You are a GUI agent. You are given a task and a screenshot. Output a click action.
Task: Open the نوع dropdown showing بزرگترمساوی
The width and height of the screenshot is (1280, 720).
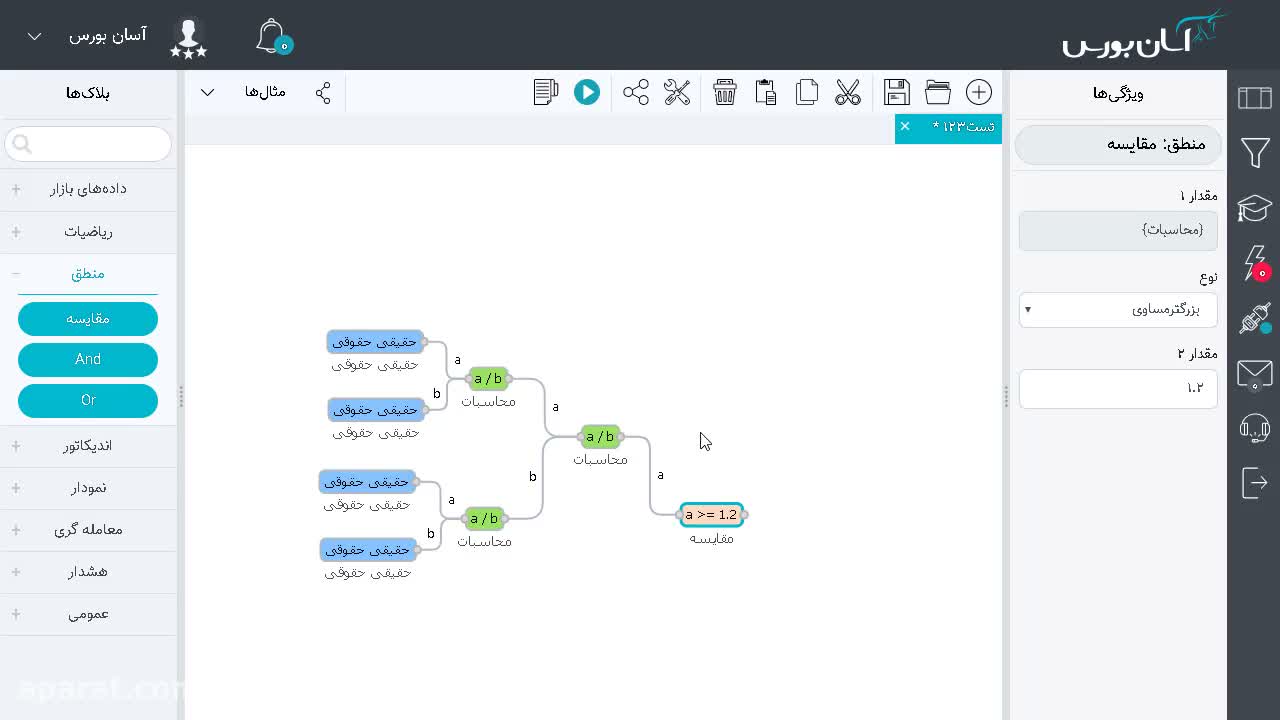[x=1118, y=309]
